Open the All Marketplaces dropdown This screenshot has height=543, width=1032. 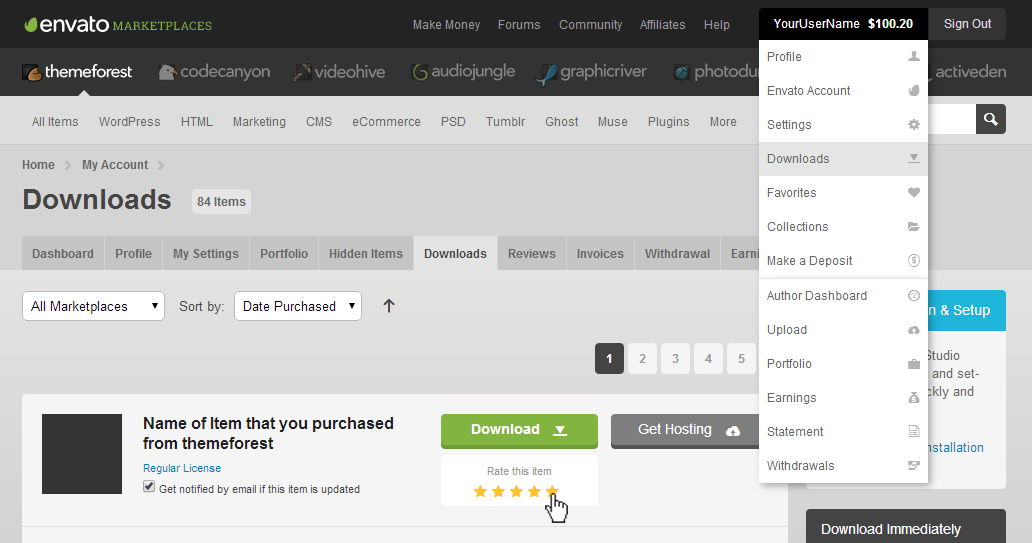(93, 306)
